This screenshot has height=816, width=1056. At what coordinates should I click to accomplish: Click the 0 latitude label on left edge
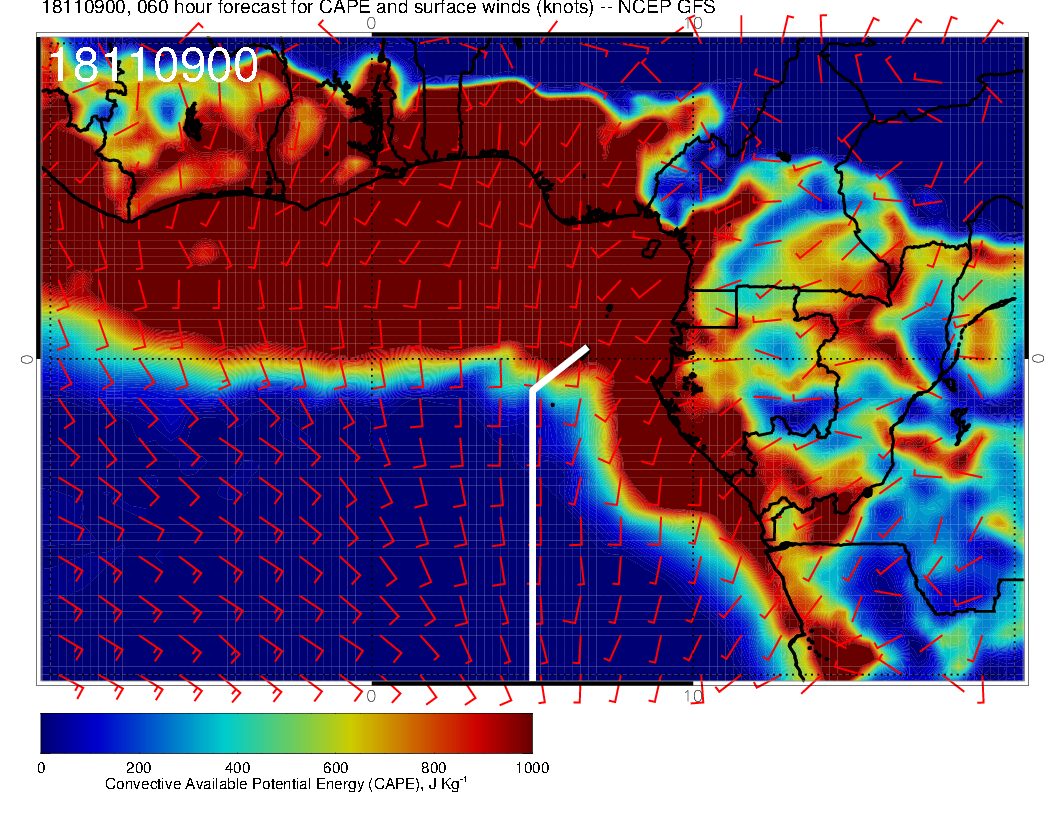[x=27, y=358]
